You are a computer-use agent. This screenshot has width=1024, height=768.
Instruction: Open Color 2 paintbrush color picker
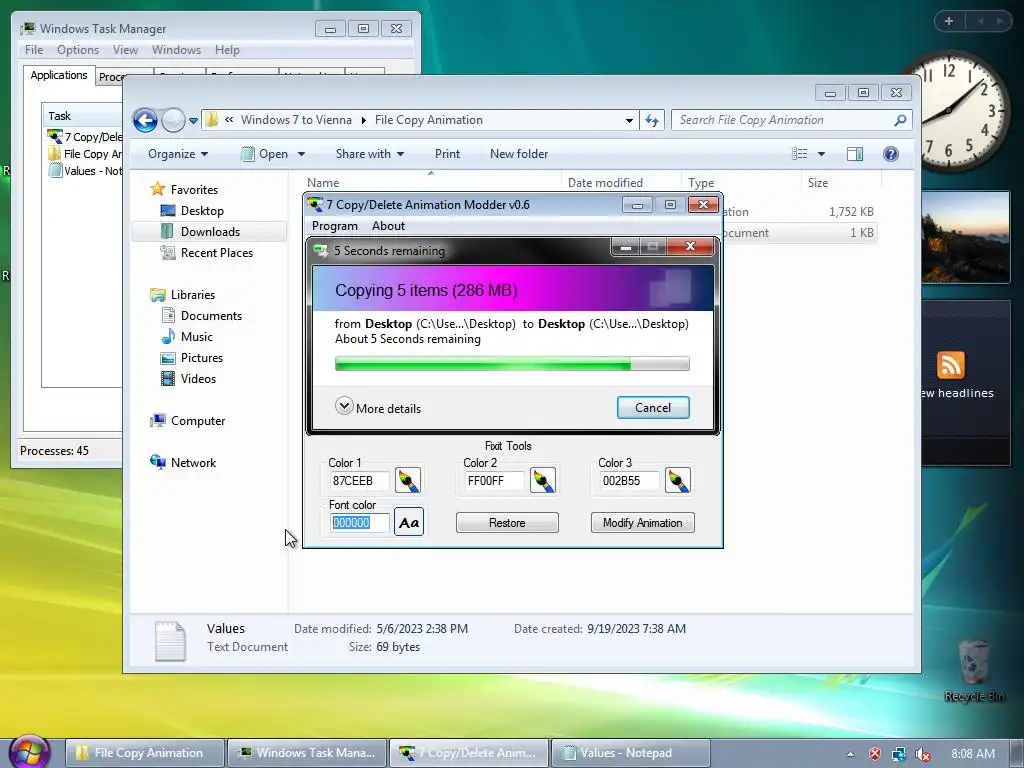(543, 481)
